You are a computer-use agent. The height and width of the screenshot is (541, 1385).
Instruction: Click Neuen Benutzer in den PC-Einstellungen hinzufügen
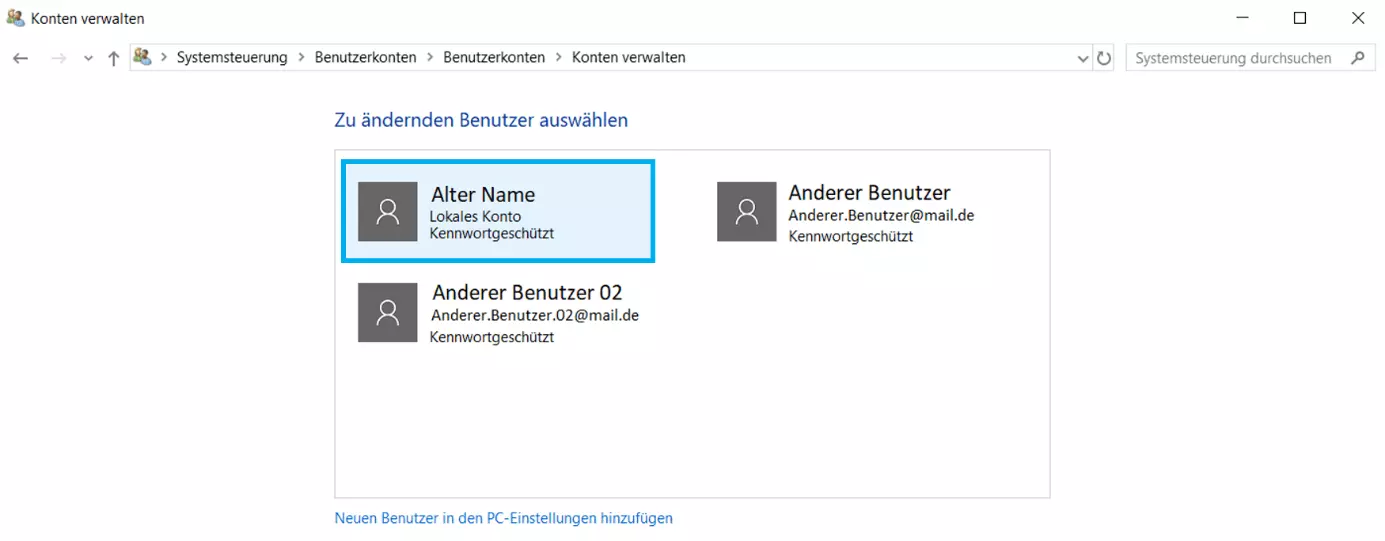(x=504, y=518)
